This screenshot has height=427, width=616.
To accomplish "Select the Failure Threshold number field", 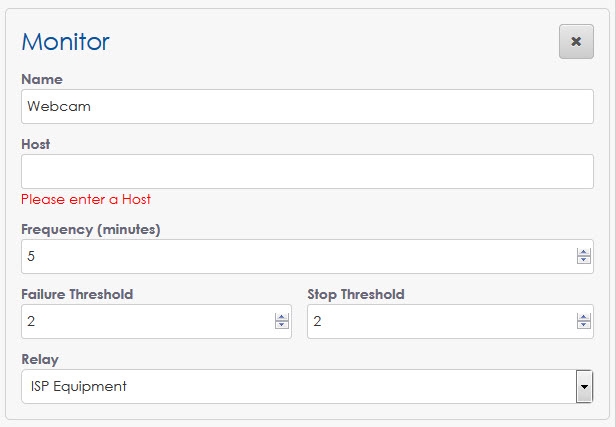I will tap(146, 321).
